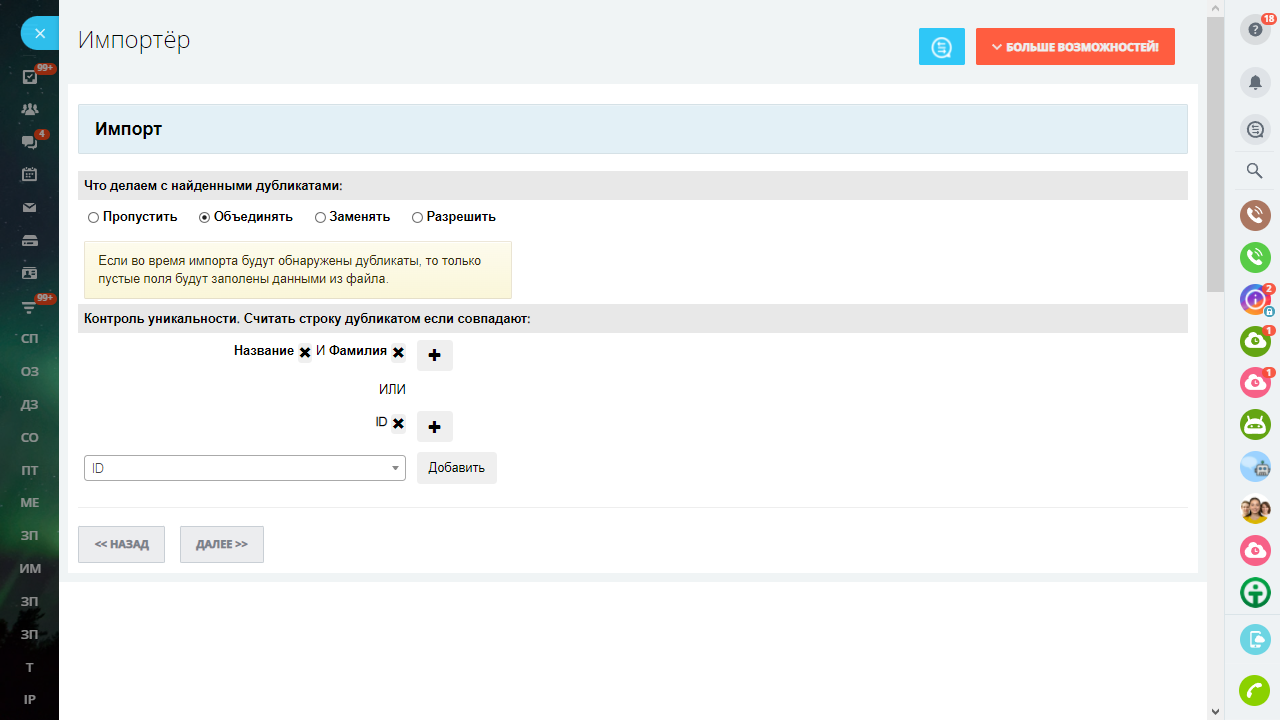The width and height of the screenshot is (1280, 720).
Task: Open the brown phone call icon
Action: pos(1255,215)
